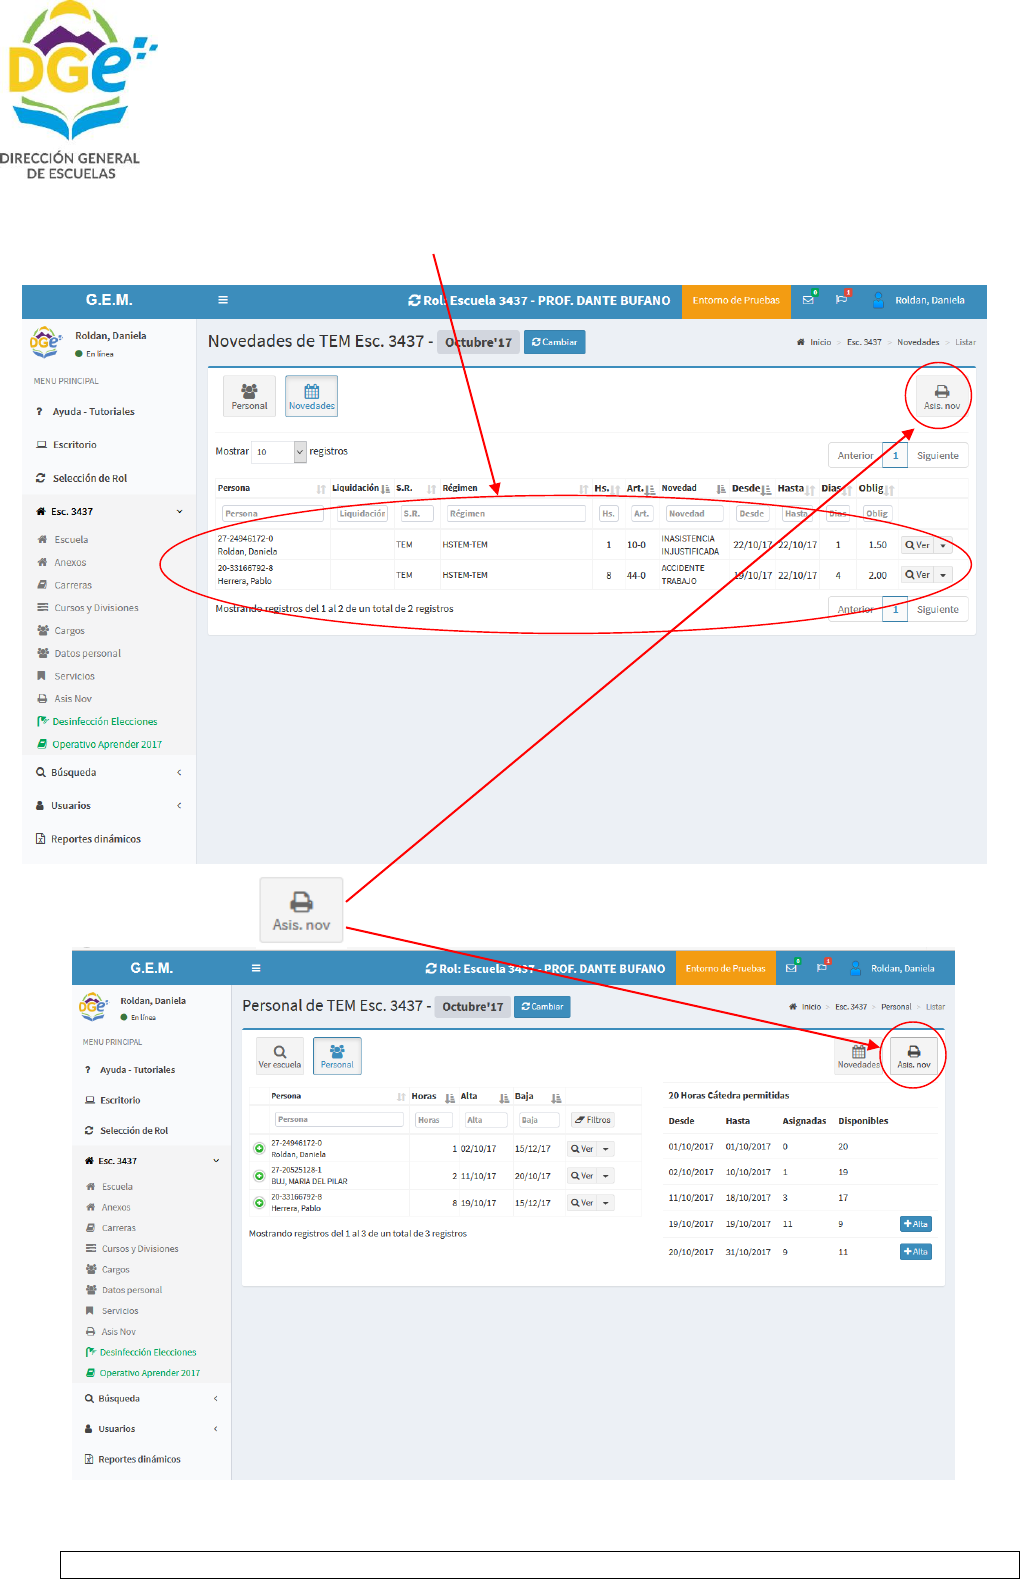Sort by Liquidación column in Novedades table
The height and width of the screenshot is (1579, 1020).
(x=361, y=488)
